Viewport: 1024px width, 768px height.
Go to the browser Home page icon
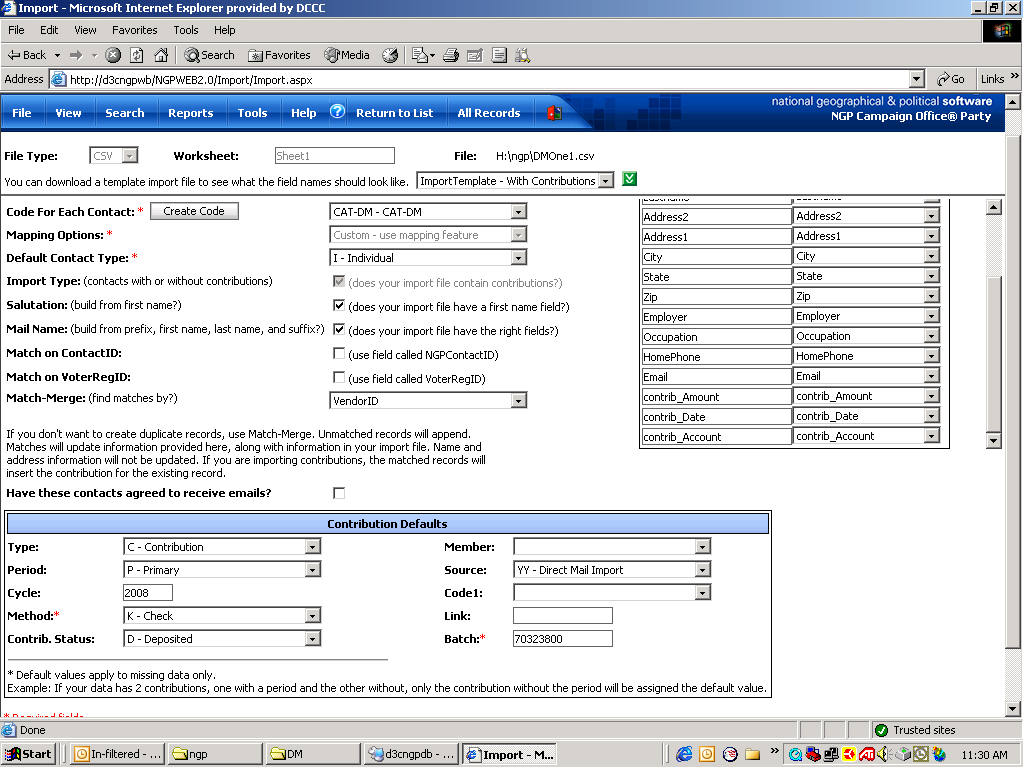[x=161, y=55]
